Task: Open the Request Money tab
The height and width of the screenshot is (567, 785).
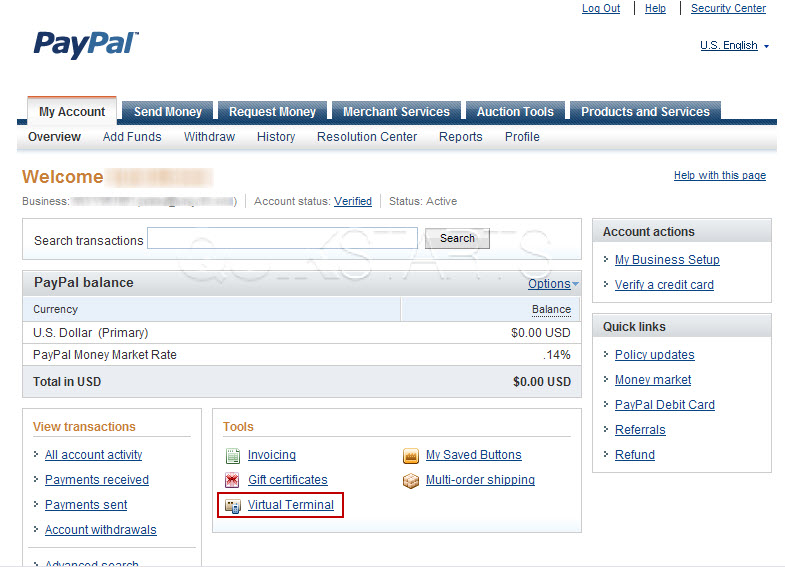Action: [272, 111]
